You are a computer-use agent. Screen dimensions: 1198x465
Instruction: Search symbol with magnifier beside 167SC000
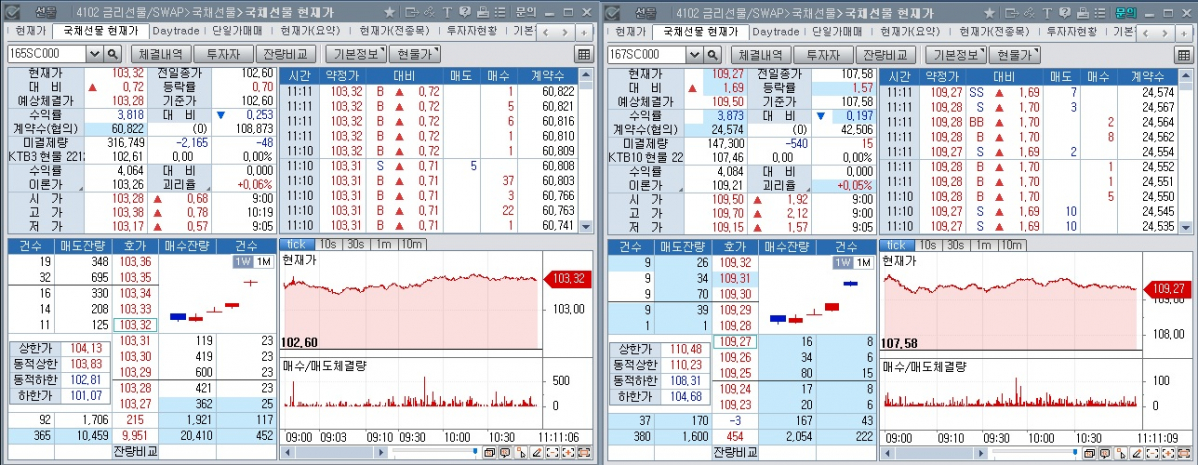click(712, 54)
